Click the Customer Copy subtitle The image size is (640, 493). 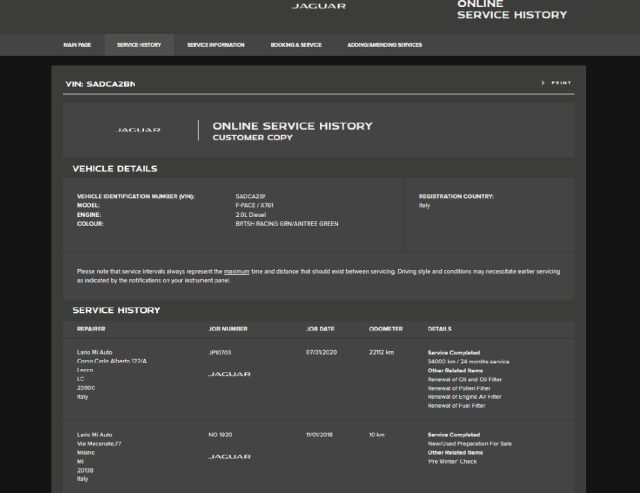(253, 138)
